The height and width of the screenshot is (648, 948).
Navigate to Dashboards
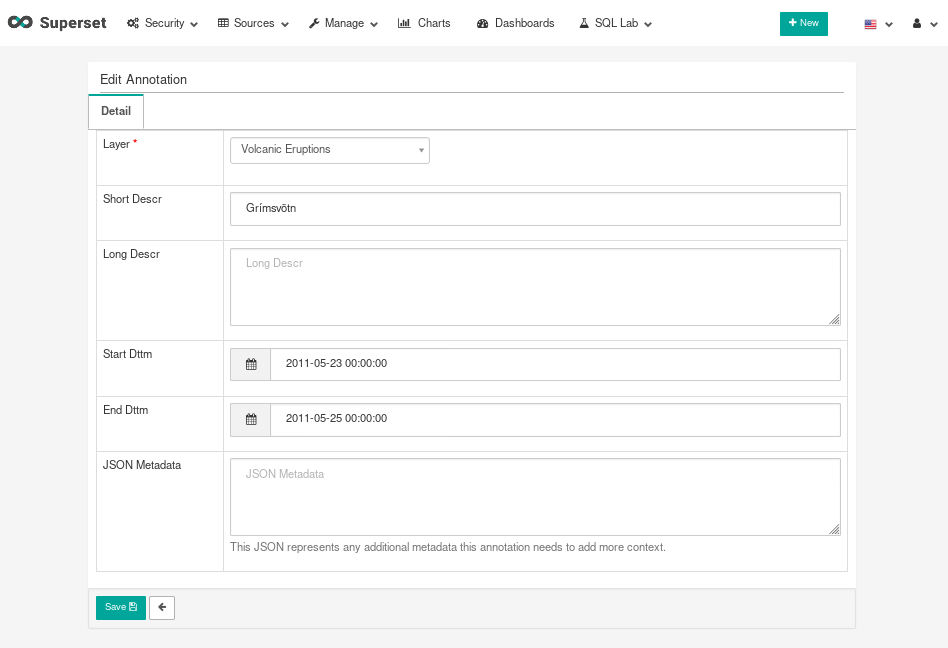516,23
